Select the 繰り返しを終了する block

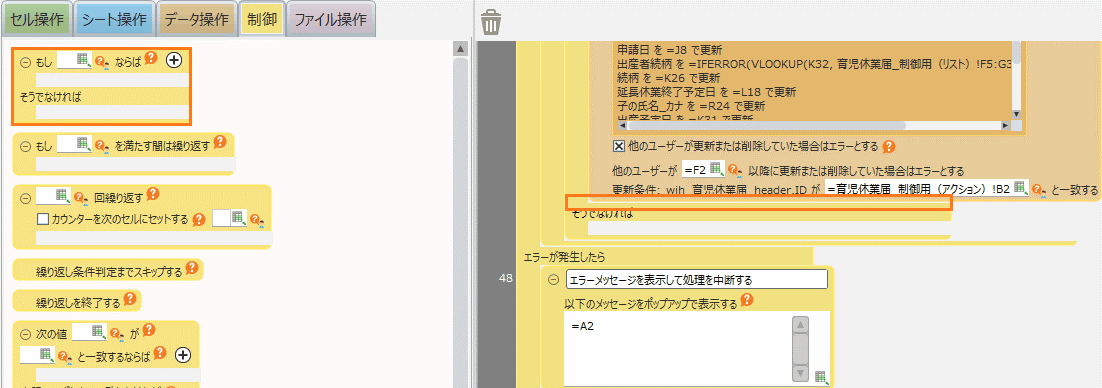(x=77, y=302)
